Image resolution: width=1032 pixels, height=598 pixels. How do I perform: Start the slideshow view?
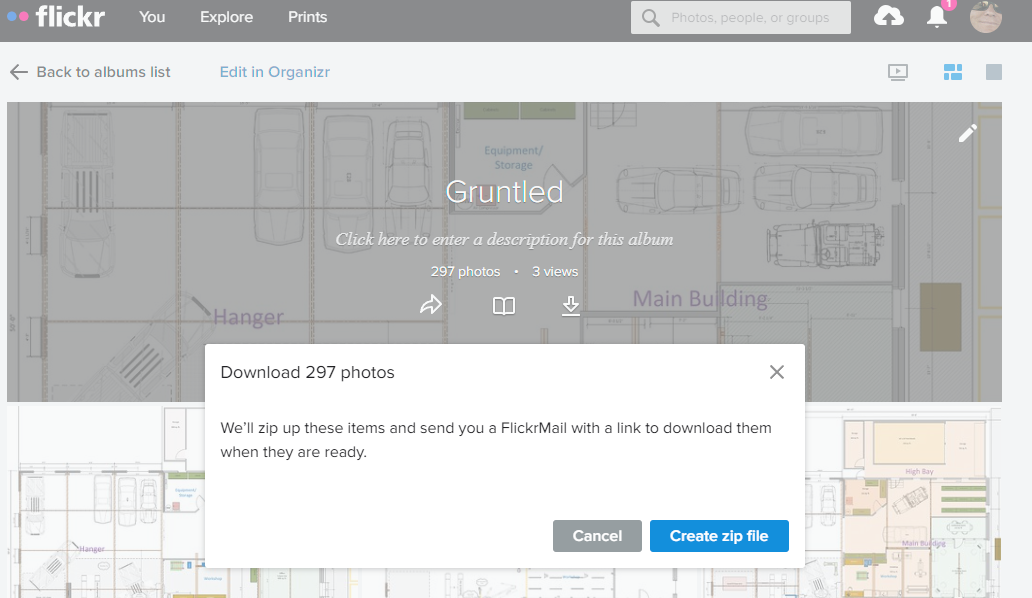pos(898,72)
